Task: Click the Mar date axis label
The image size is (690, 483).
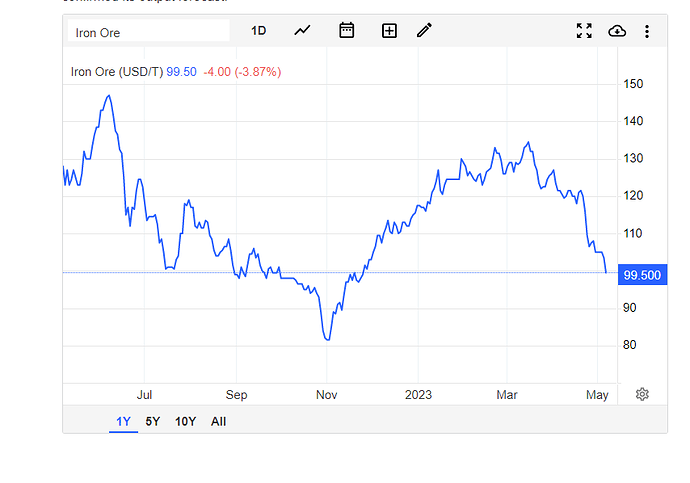Action: (507, 395)
